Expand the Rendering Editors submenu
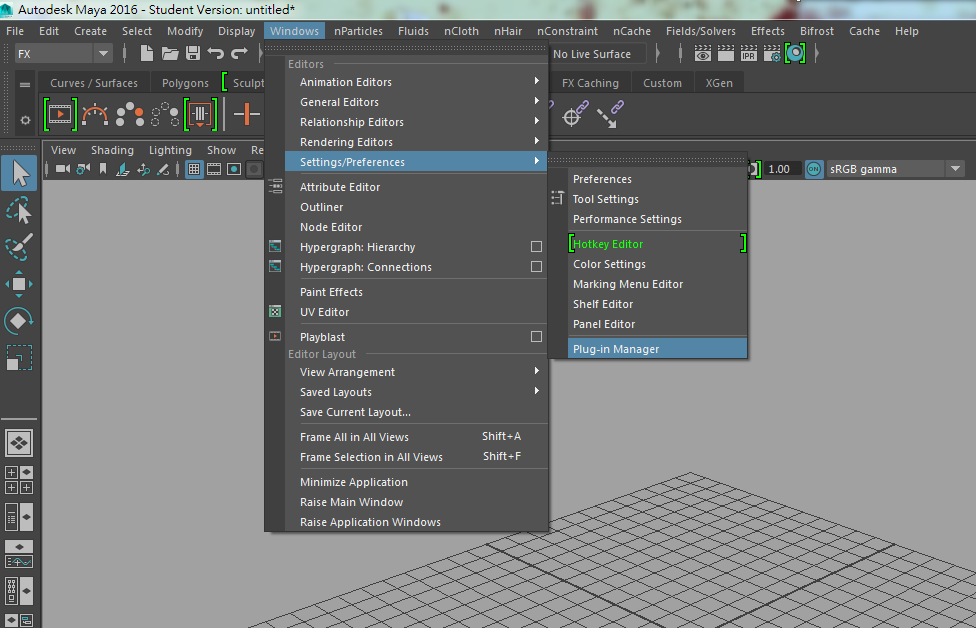Screen dimensions: 976x628 (x=416, y=141)
